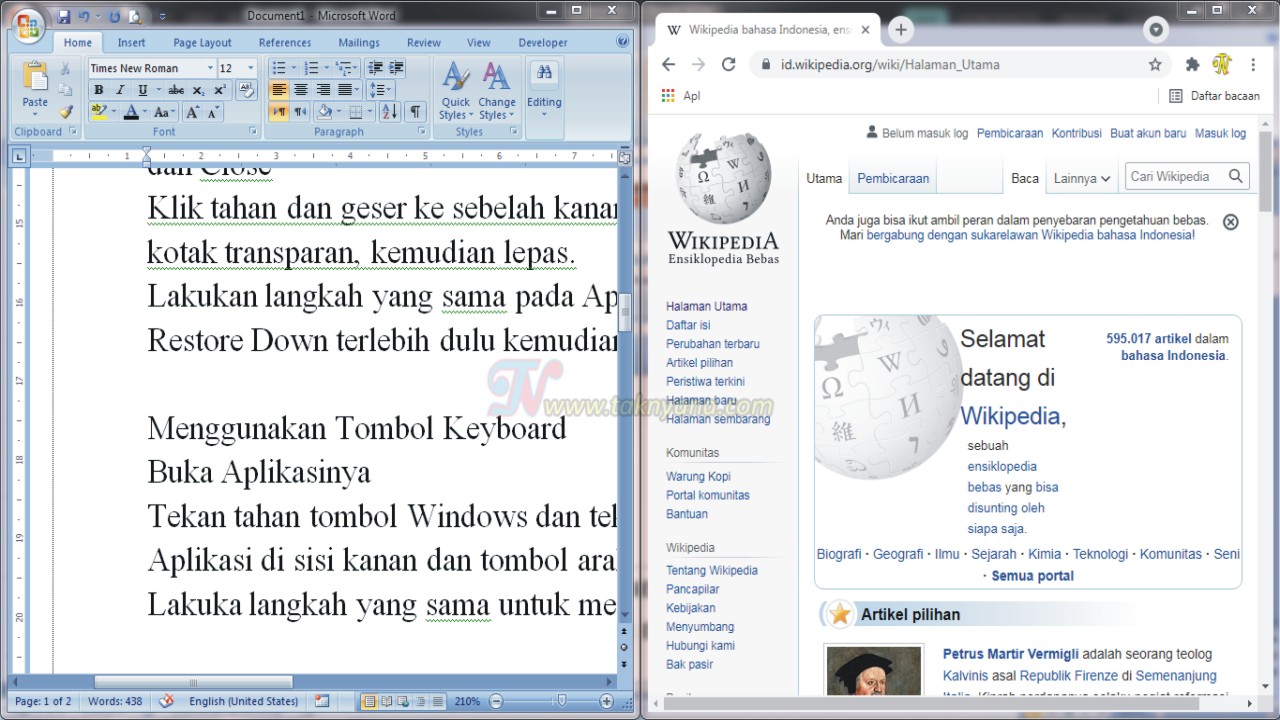Reload the Wikipedia page in Chrome
The height and width of the screenshot is (720, 1280).
pyautogui.click(x=728, y=64)
